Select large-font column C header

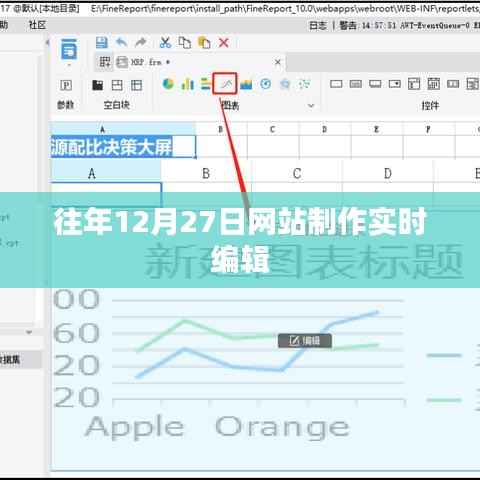pos(297,174)
